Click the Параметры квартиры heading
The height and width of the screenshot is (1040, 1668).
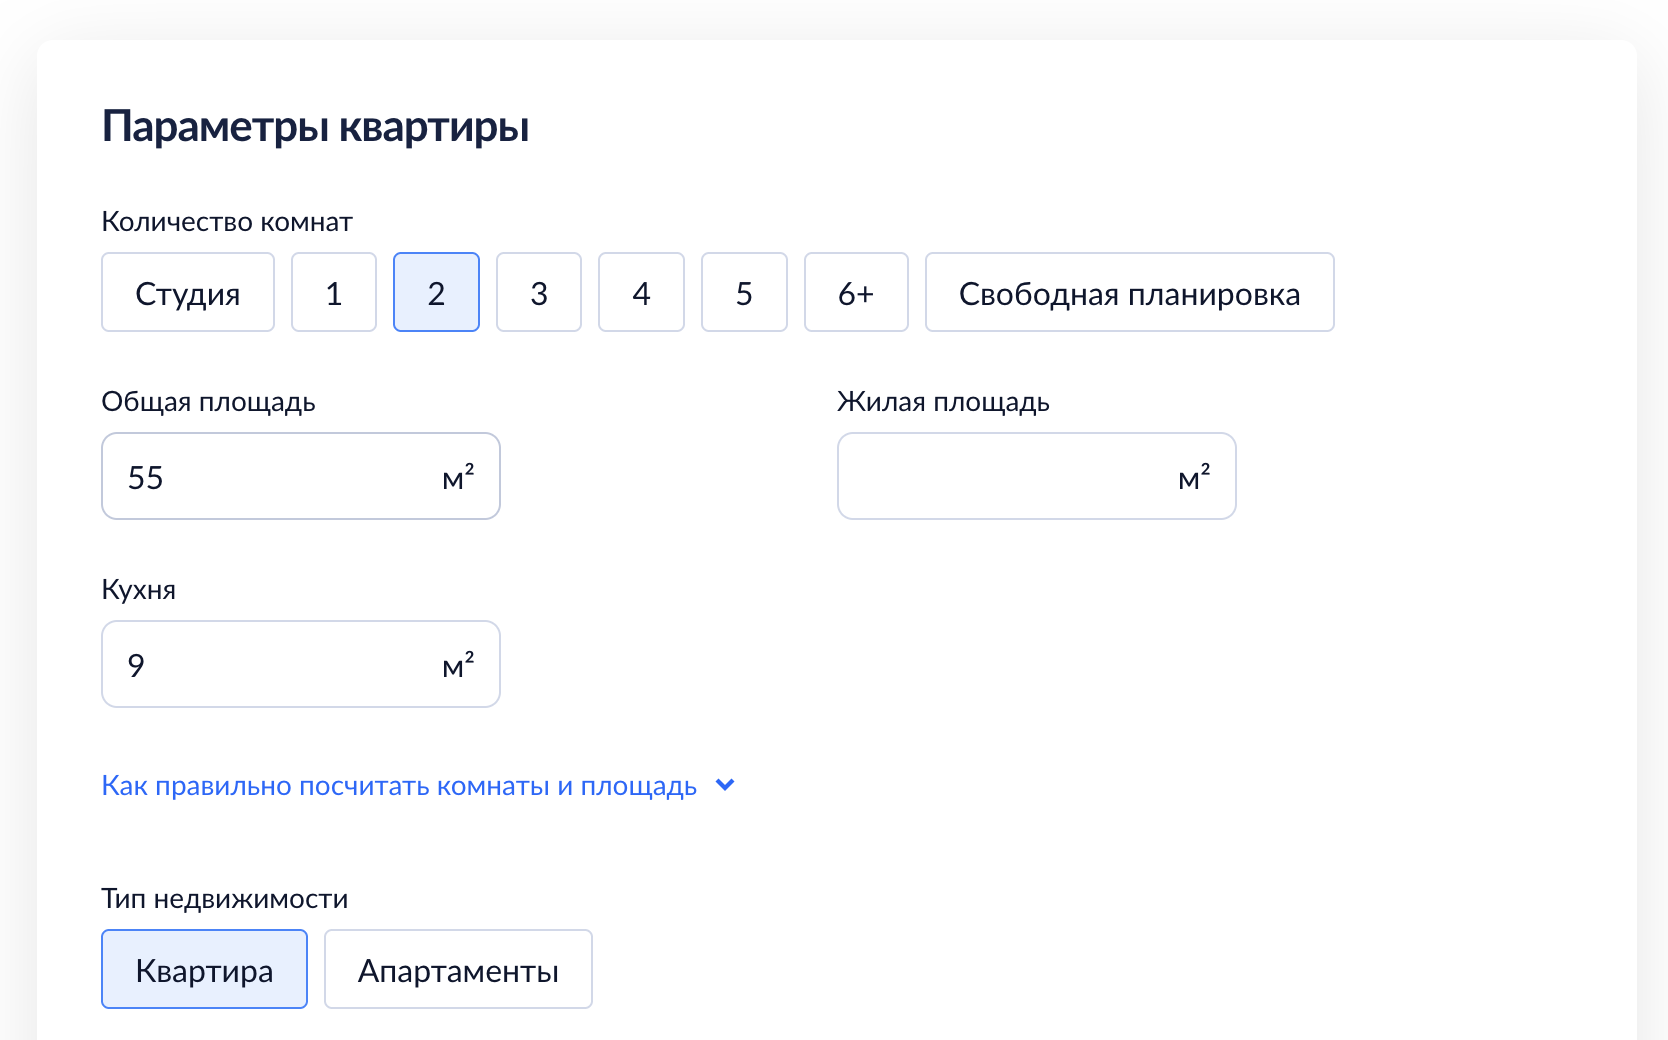[x=316, y=127]
